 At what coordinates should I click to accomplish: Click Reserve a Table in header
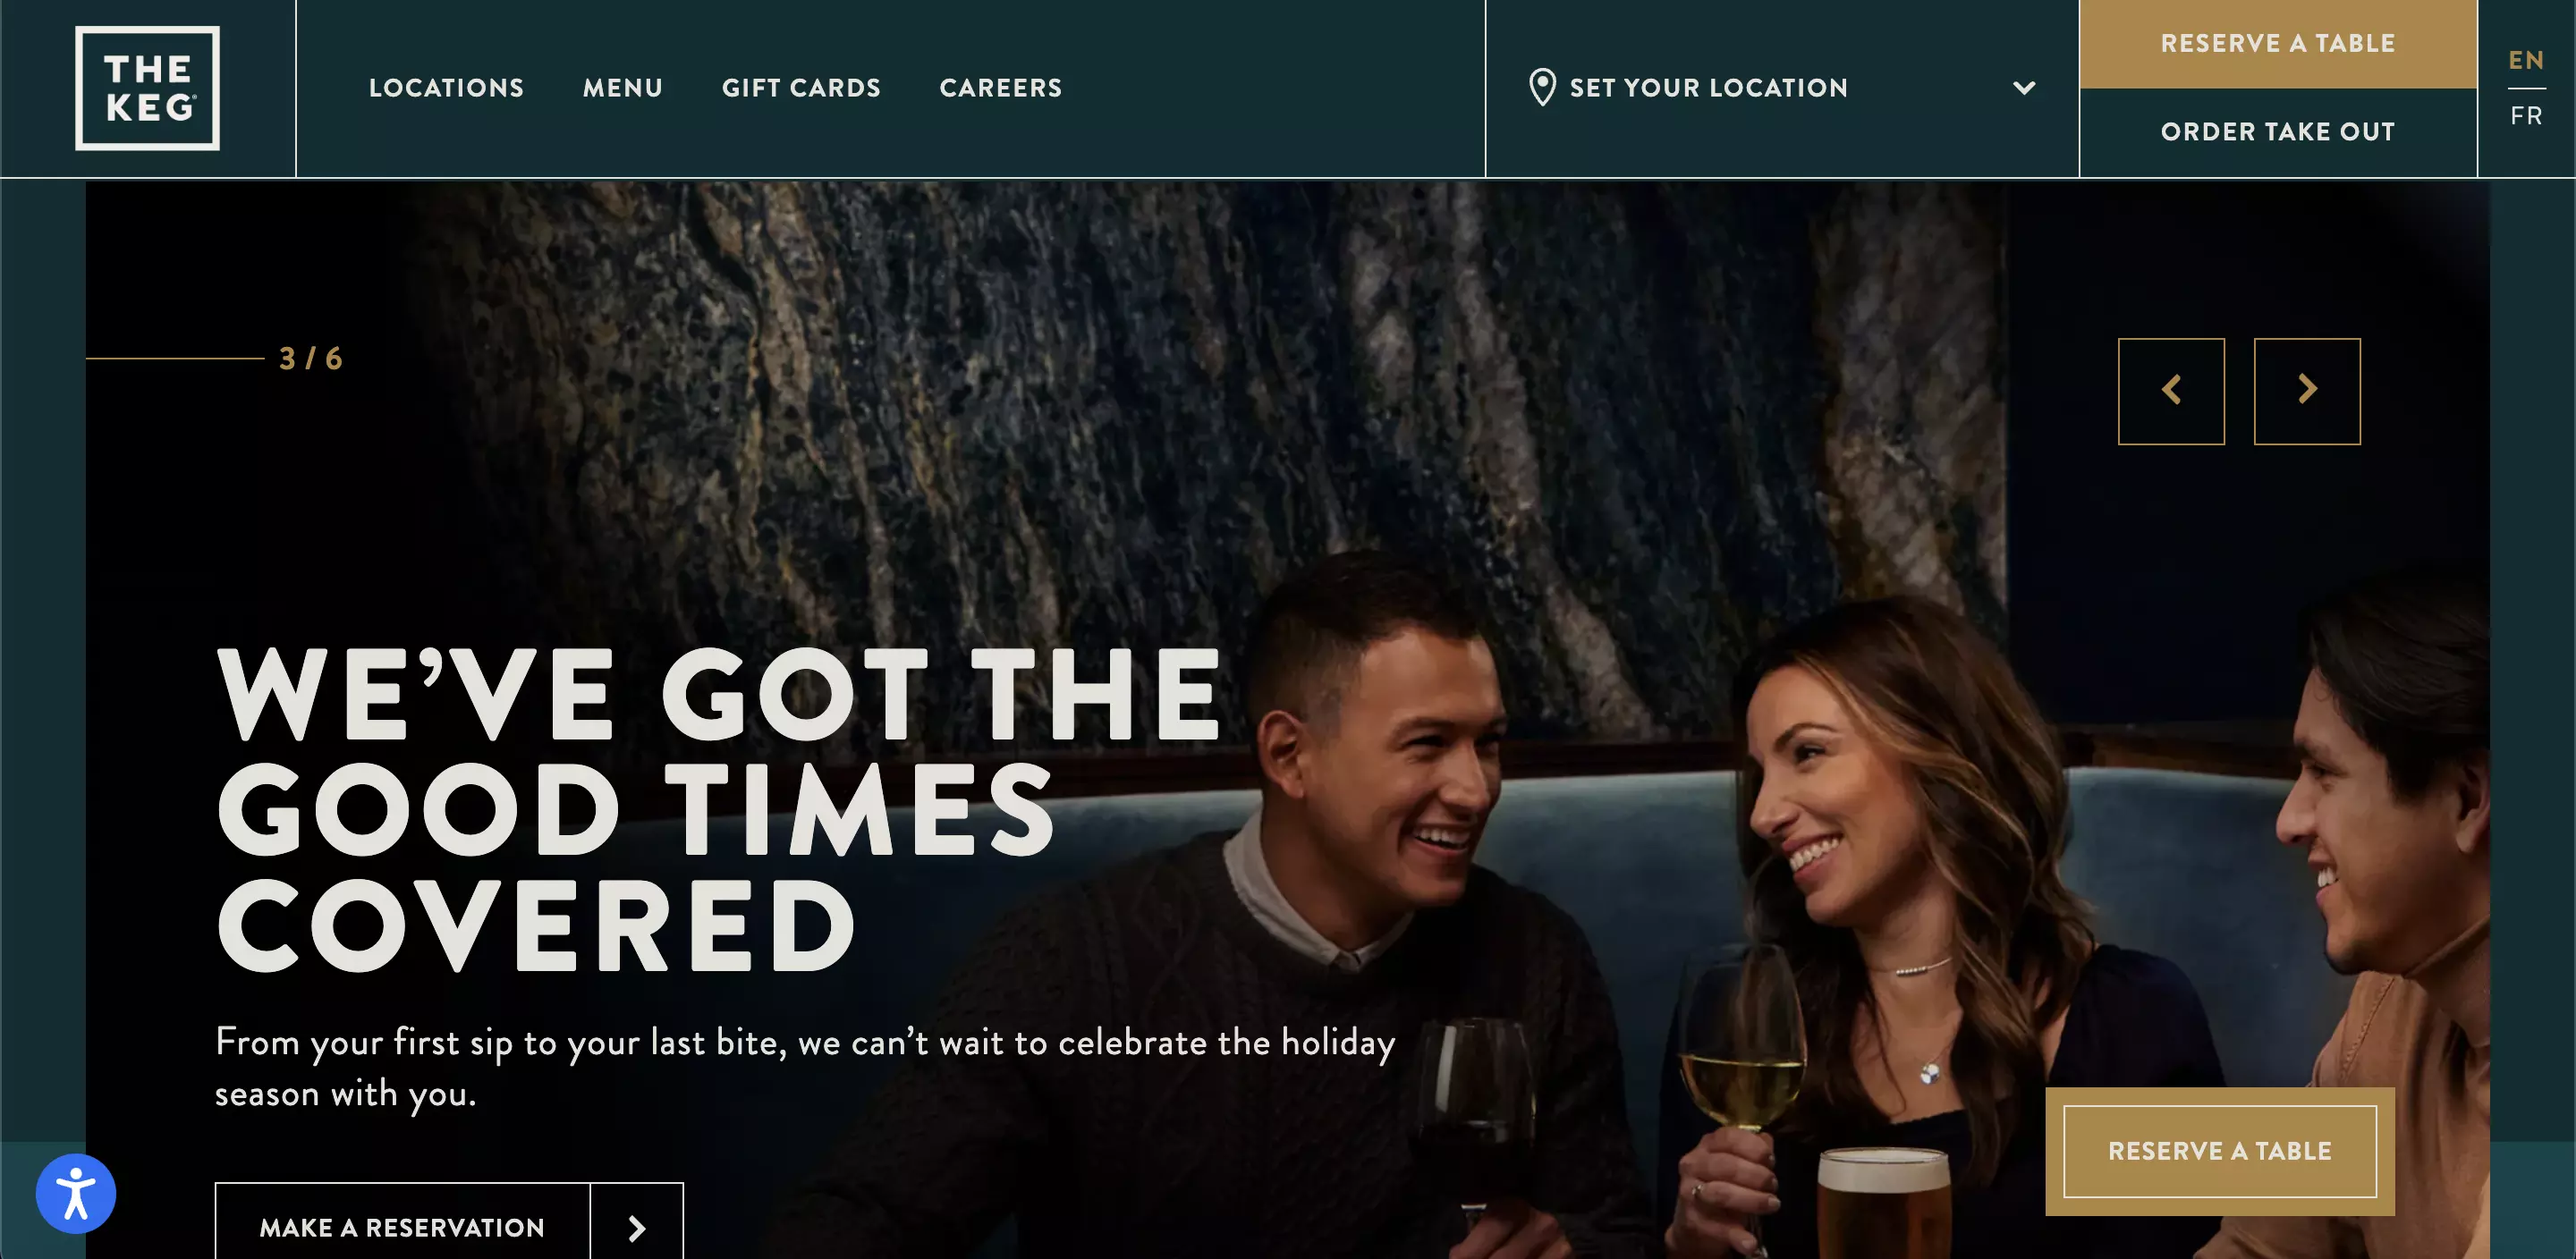2278,44
